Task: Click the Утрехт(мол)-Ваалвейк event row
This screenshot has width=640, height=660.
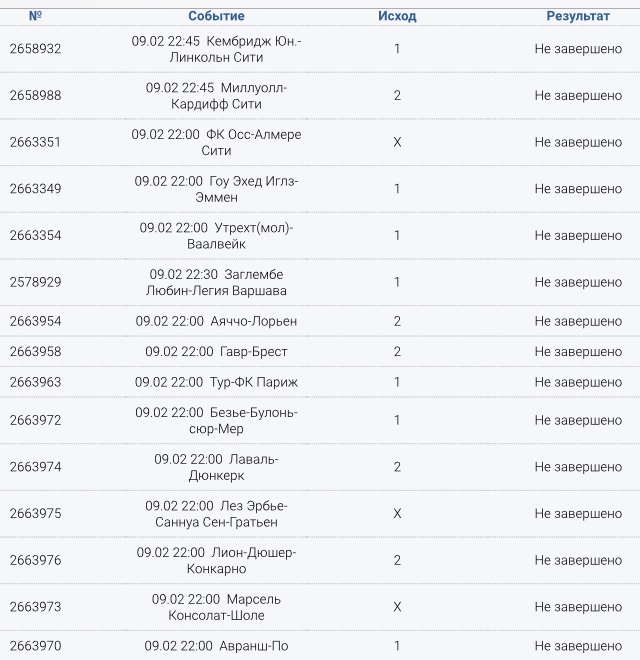Action: coord(216,235)
